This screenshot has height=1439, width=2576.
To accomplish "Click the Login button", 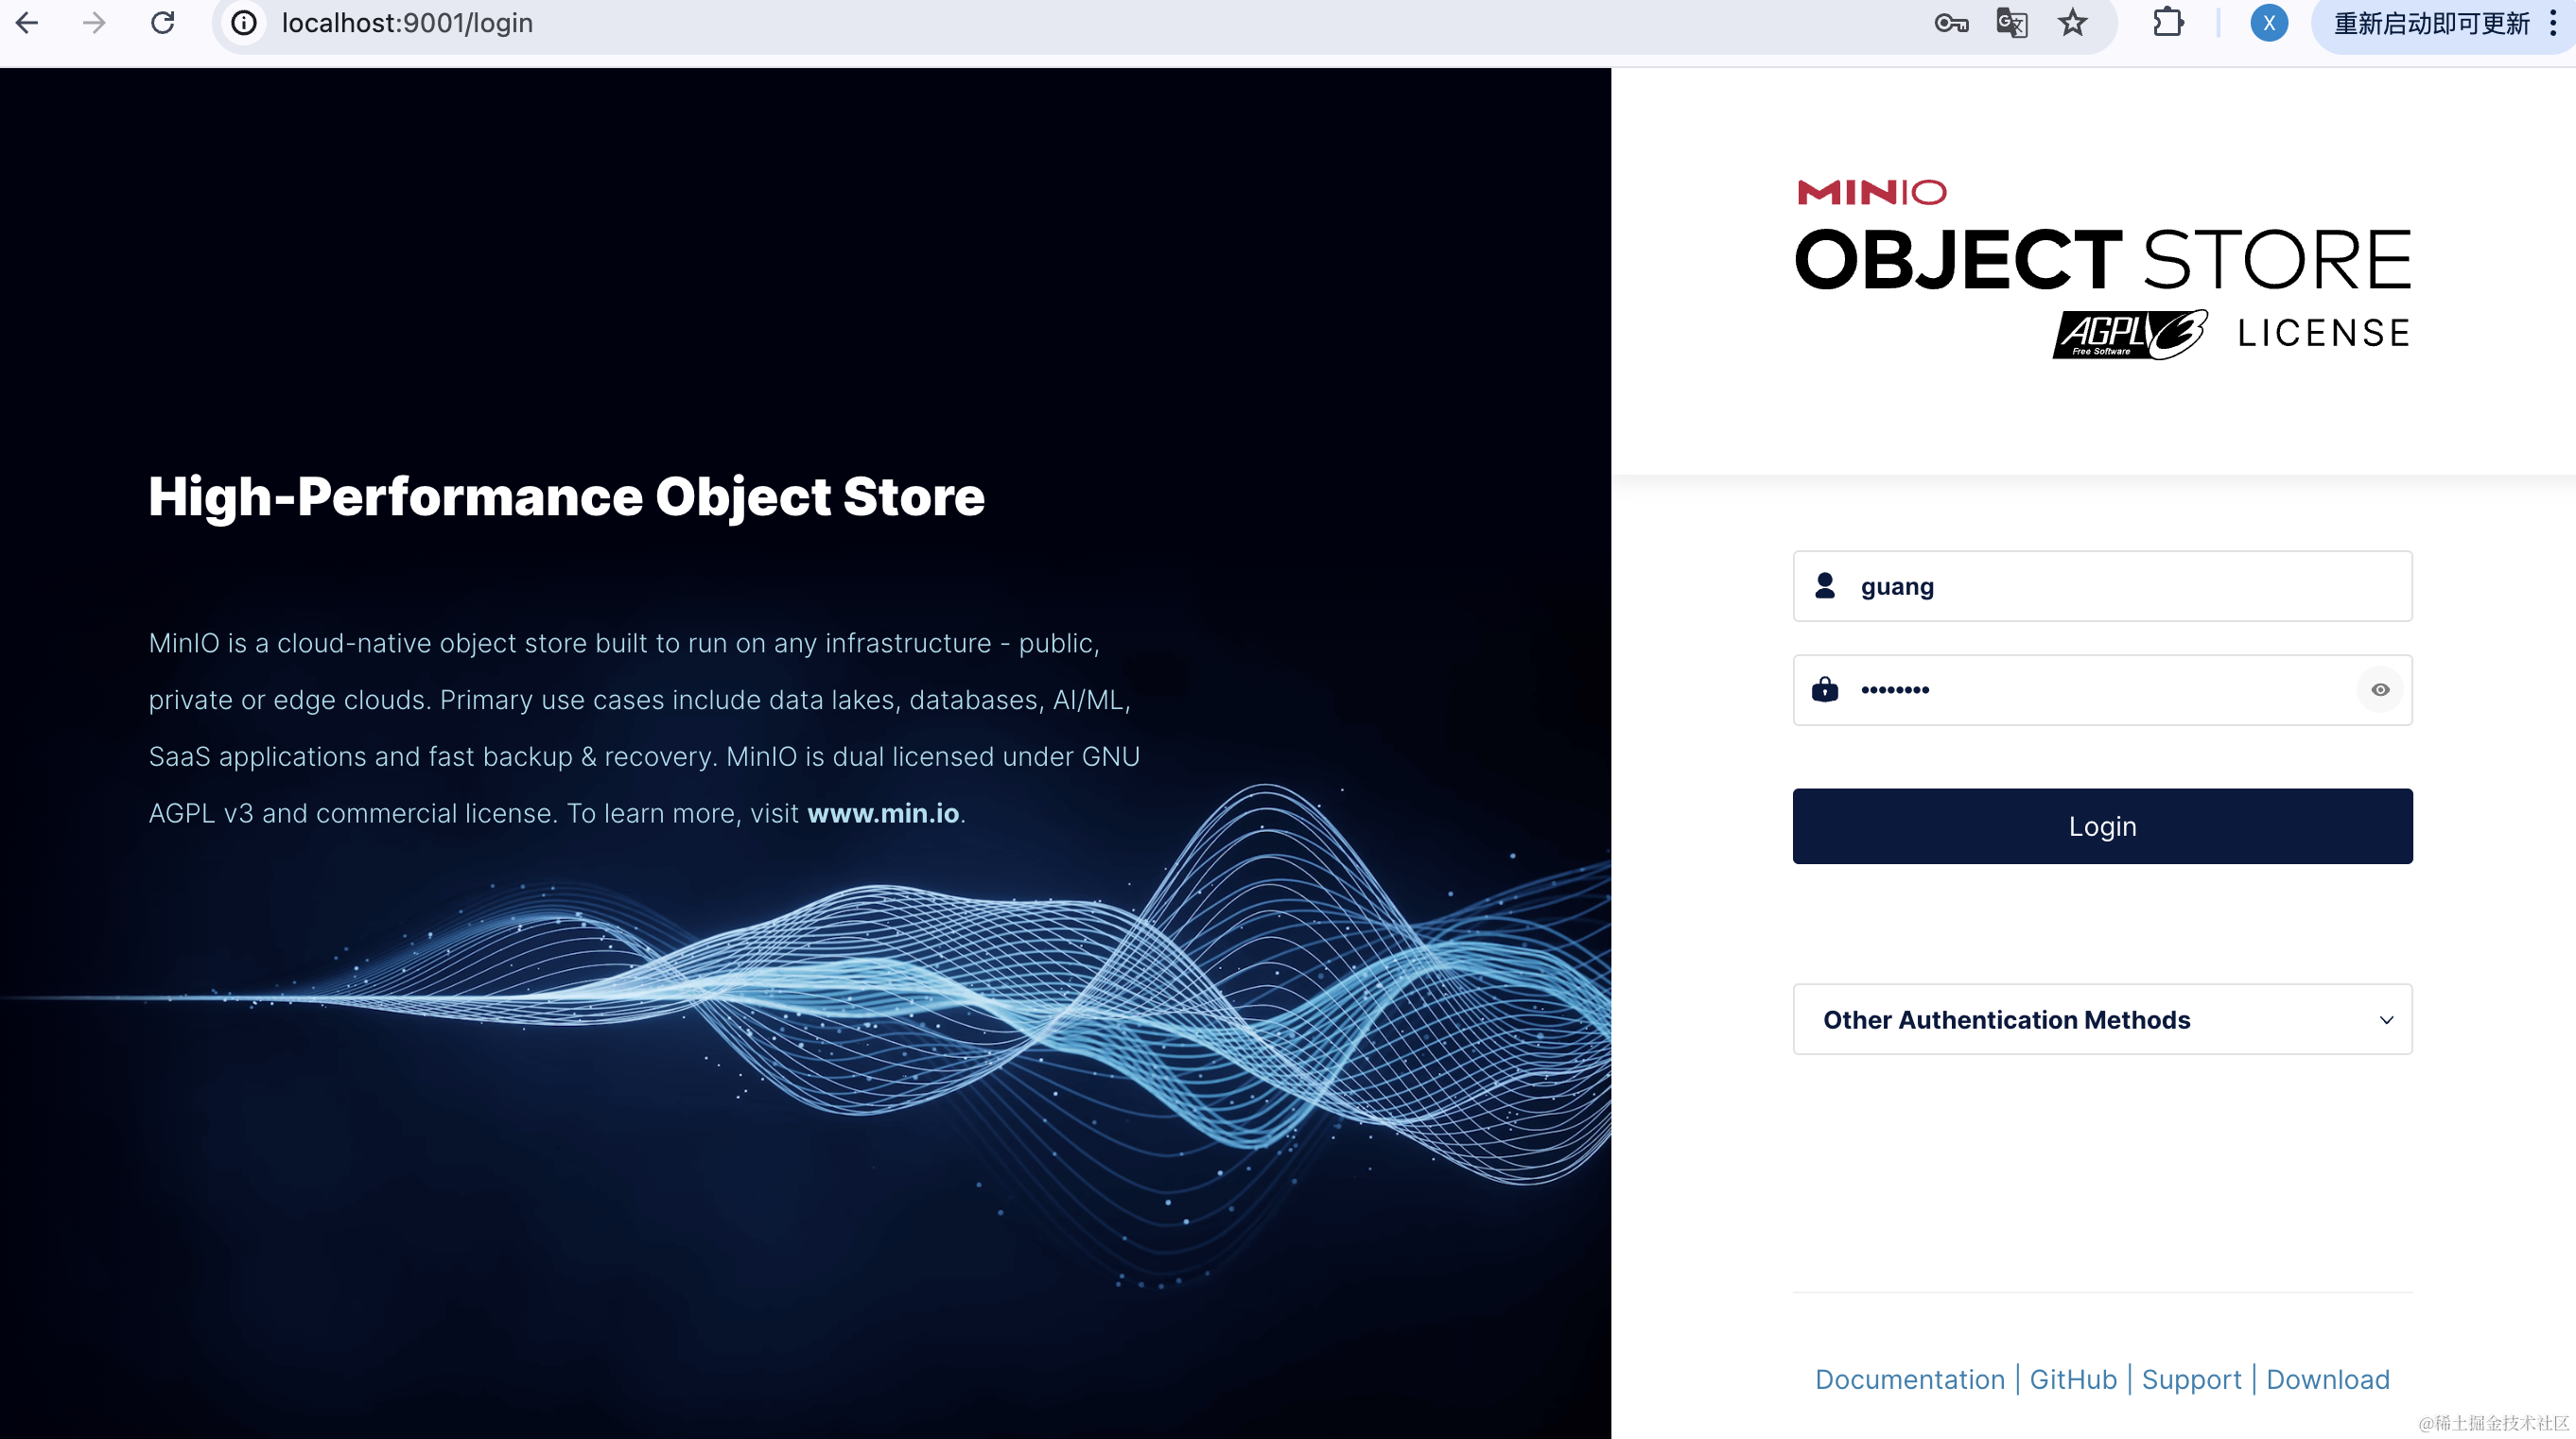I will point(2102,826).
